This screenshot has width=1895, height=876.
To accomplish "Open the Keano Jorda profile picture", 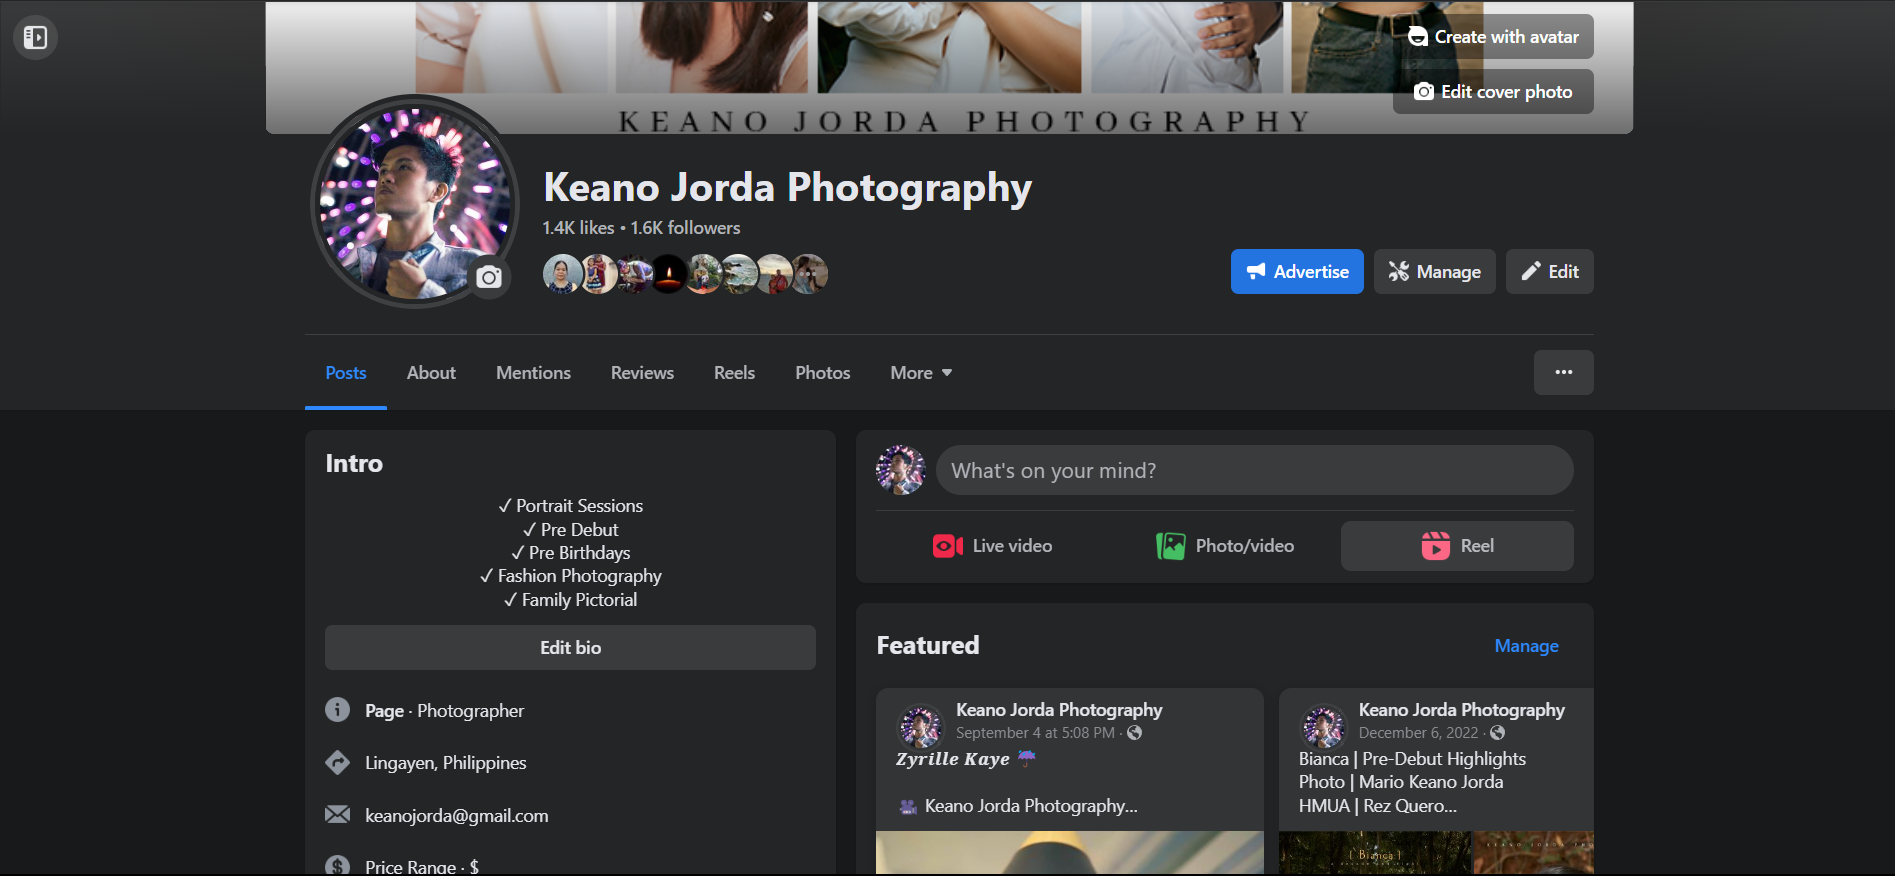I will tap(414, 202).
